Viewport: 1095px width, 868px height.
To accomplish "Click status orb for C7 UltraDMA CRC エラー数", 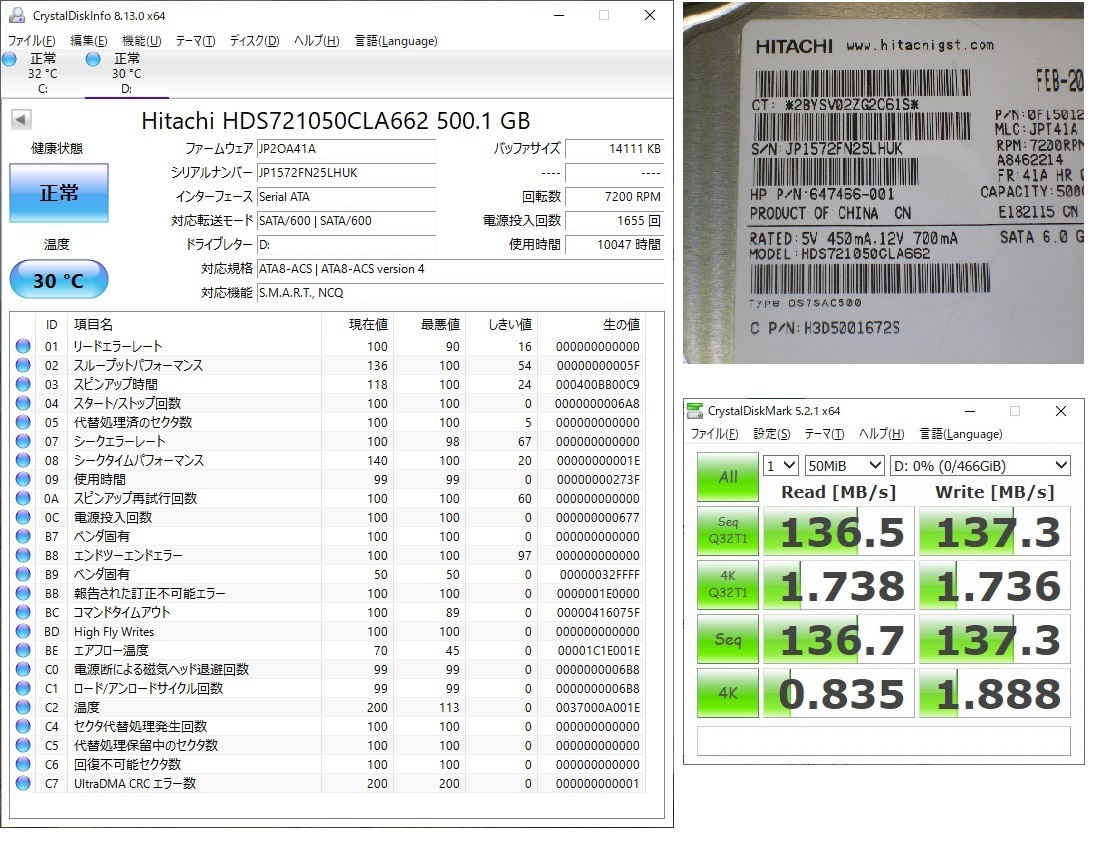I will click(x=23, y=783).
